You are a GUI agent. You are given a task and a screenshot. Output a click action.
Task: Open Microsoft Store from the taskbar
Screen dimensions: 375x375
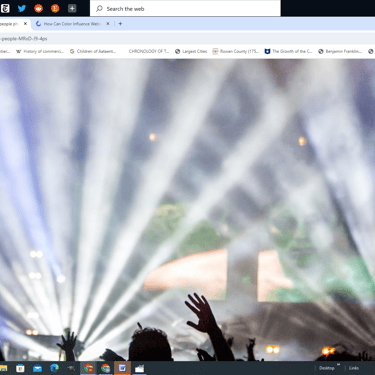20,368
